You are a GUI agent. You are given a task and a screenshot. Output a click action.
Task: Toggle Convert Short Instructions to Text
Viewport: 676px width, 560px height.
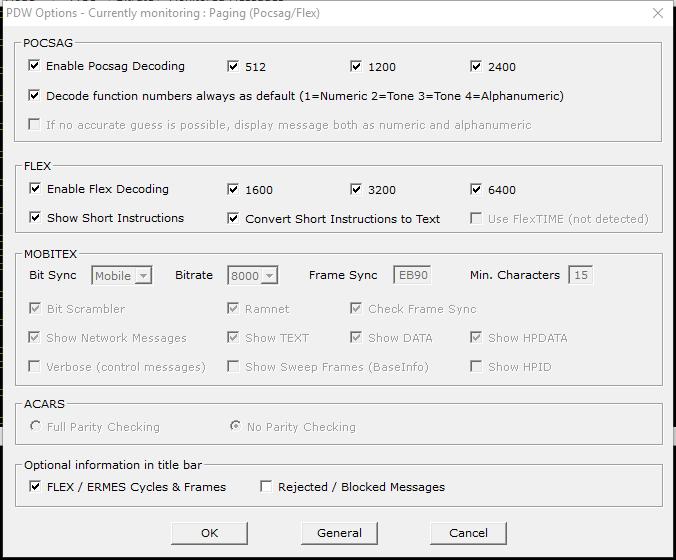click(x=233, y=218)
